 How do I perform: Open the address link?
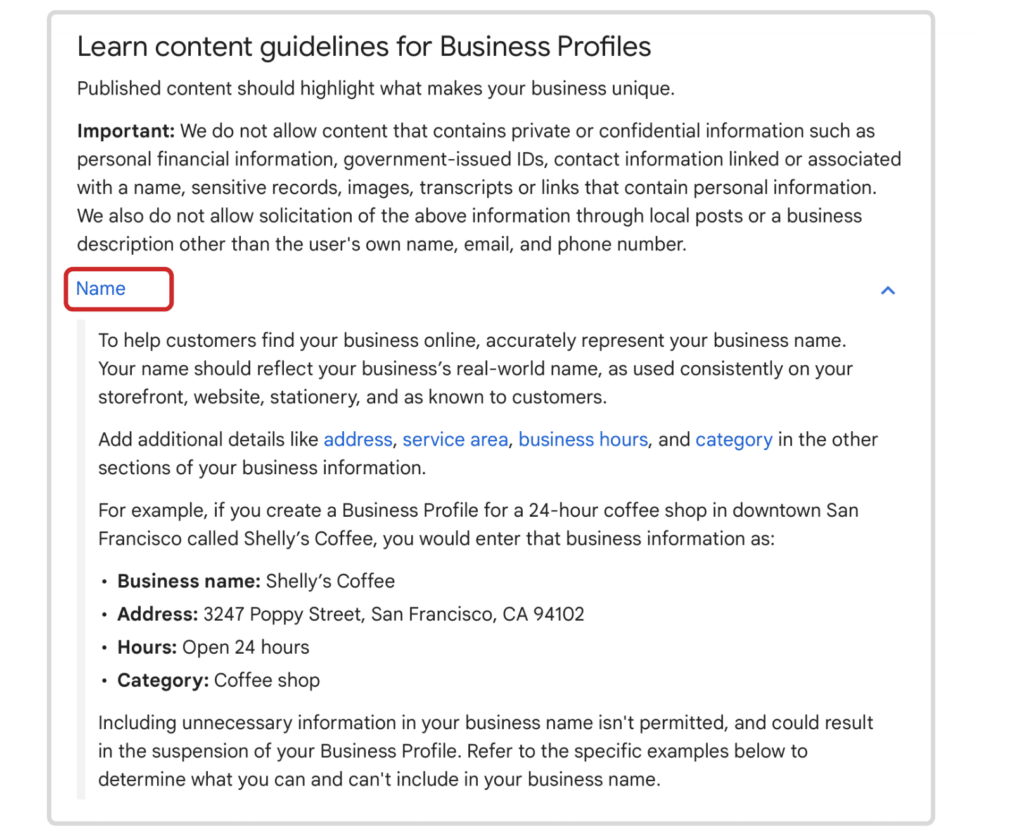[358, 439]
